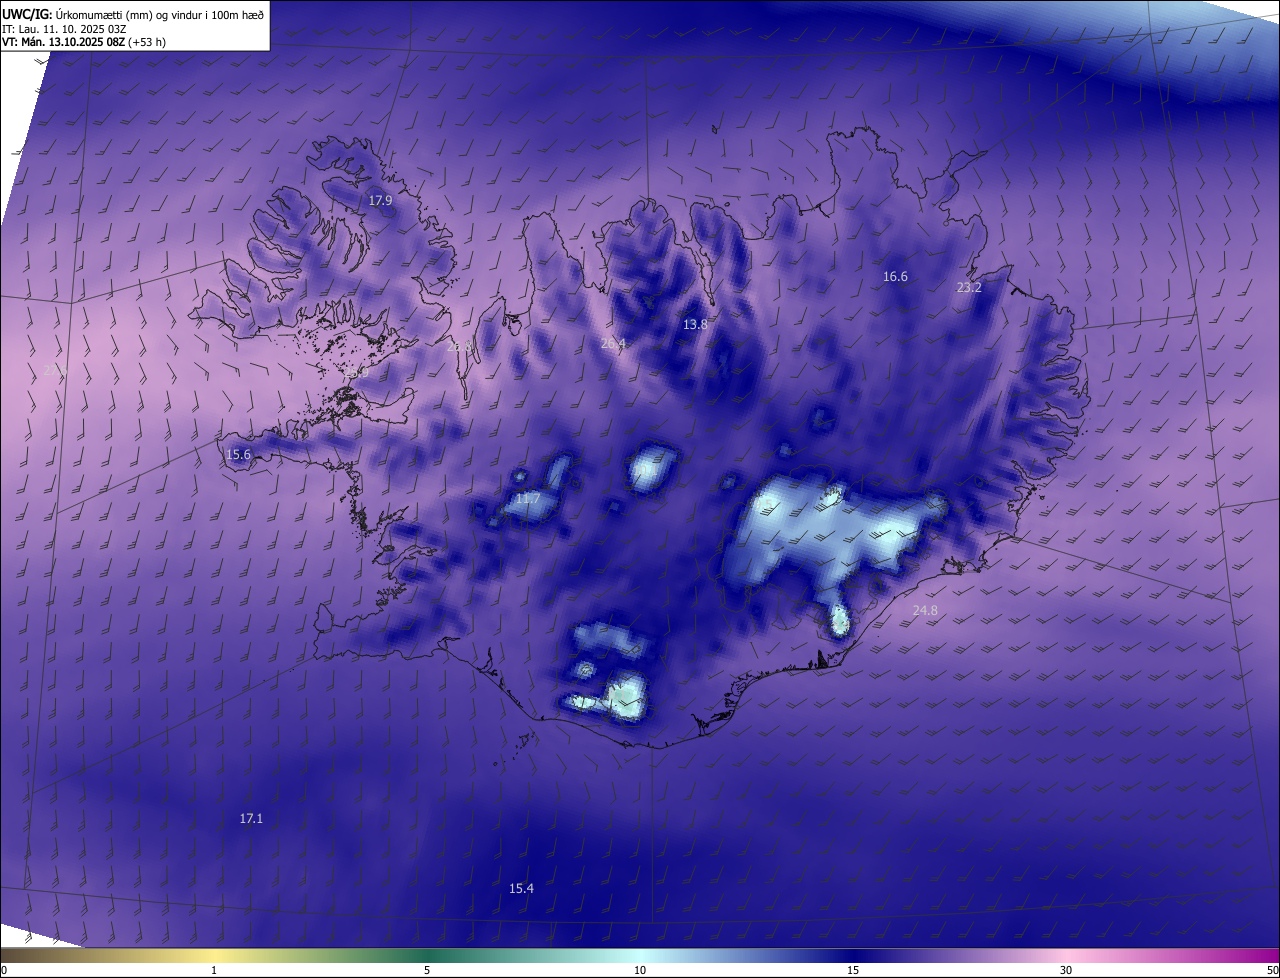
Task: Click the map value label 15.6
Action: 238,454
